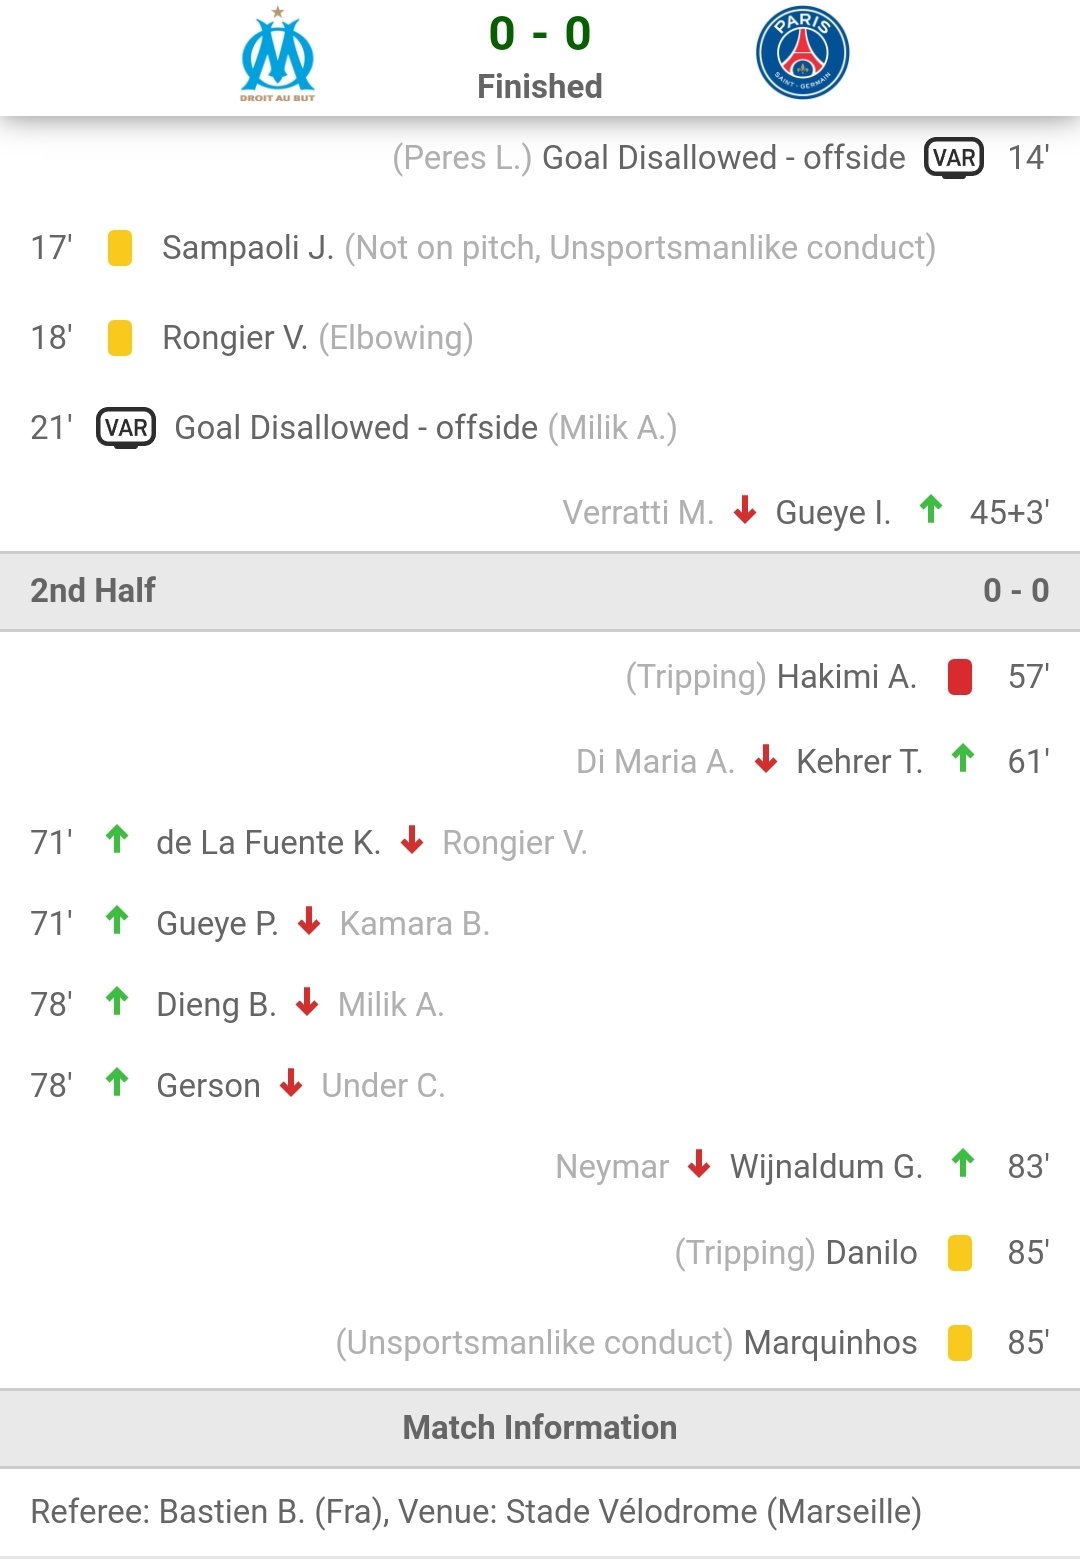Tap the 0 - 0 Finished score
The image size is (1080, 1568).
[540, 58]
